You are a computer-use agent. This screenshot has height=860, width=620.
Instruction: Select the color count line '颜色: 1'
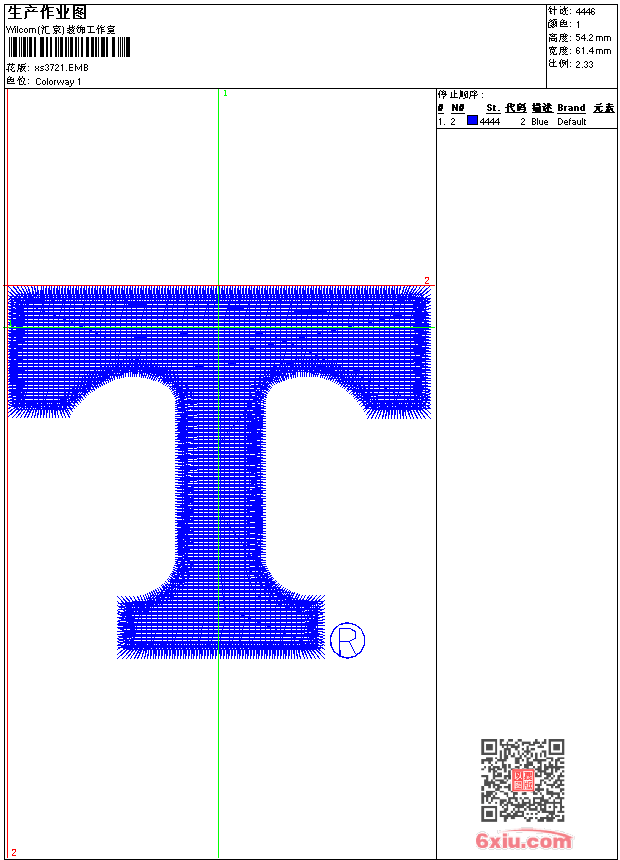(x=564, y=24)
